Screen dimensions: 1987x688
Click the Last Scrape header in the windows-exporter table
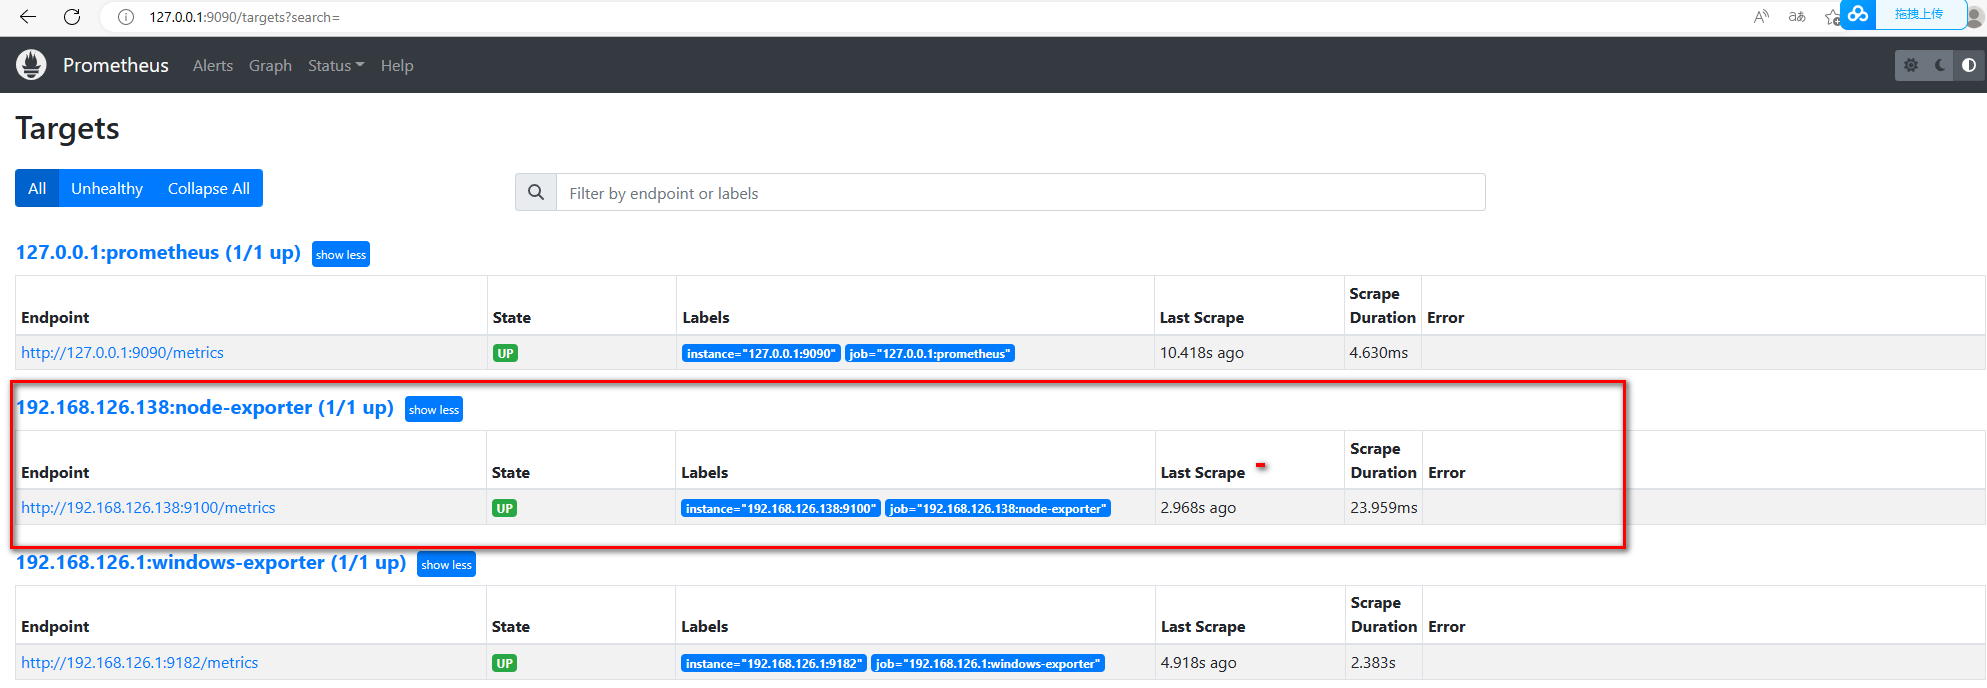point(1203,626)
